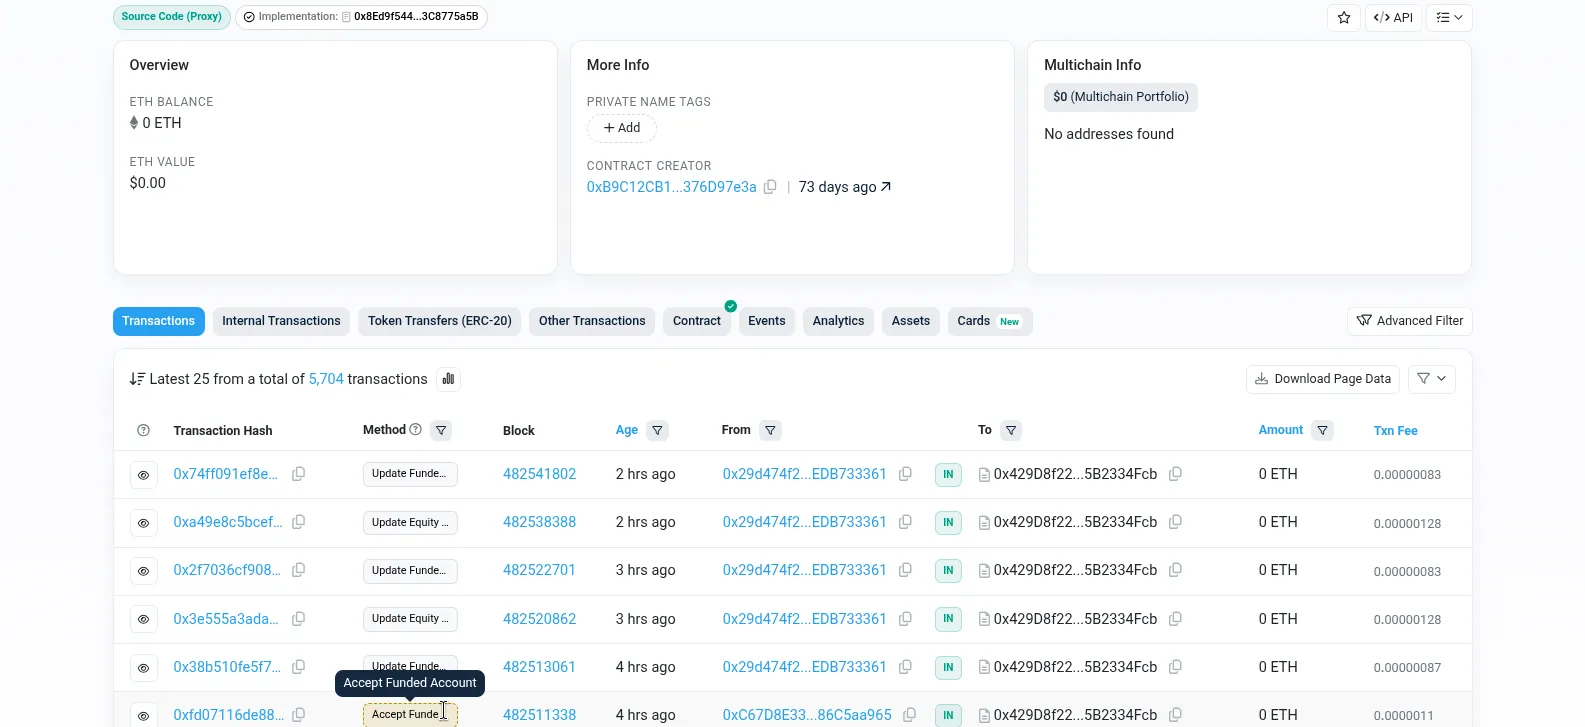
Task: Copy the To address in block 482513061 row
Action: [1176, 667]
